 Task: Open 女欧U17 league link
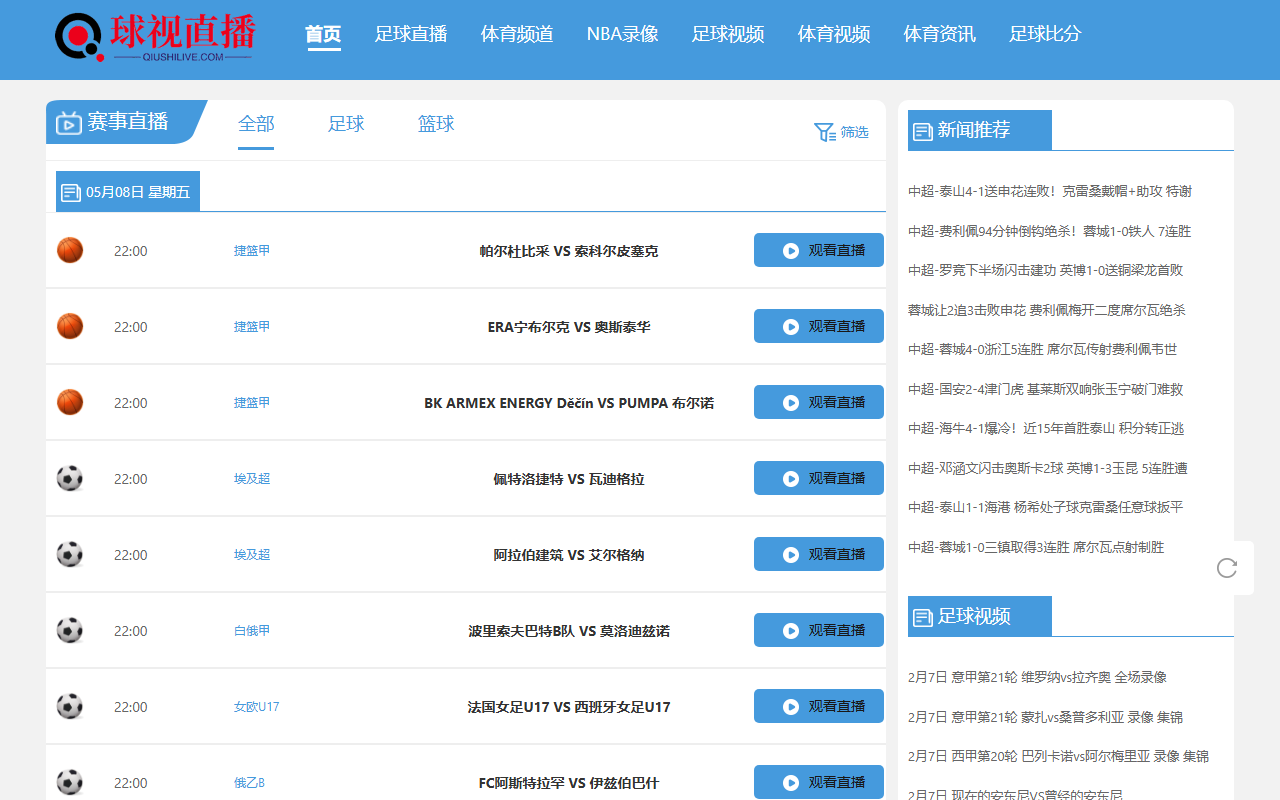pyautogui.click(x=257, y=707)
